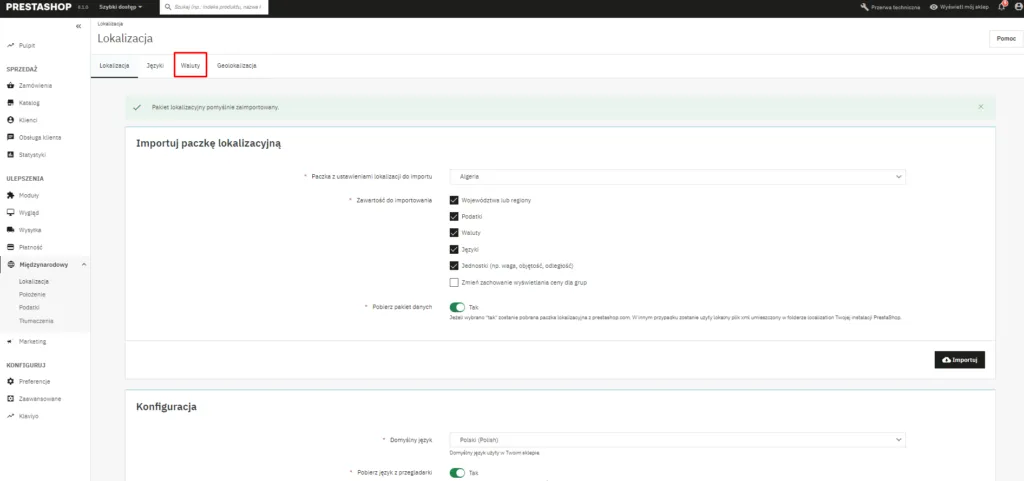Open notifications bell icon in header
Image resolution: width=1024 pixels, height=481 pixels.
click(1002, 7)
